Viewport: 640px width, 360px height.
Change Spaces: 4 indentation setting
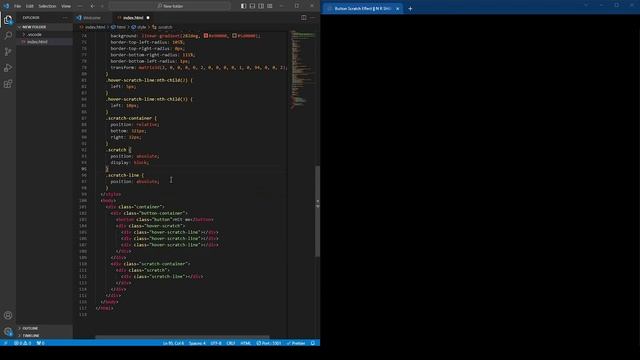[197, 343]
